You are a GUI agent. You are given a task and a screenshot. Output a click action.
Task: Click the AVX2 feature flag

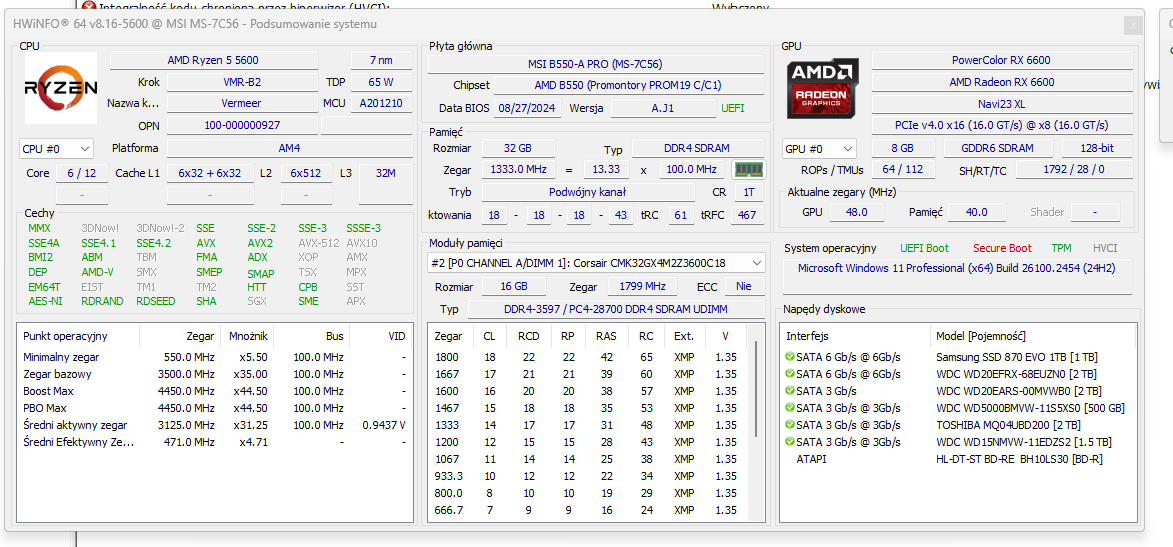click(x=260, y=242)
